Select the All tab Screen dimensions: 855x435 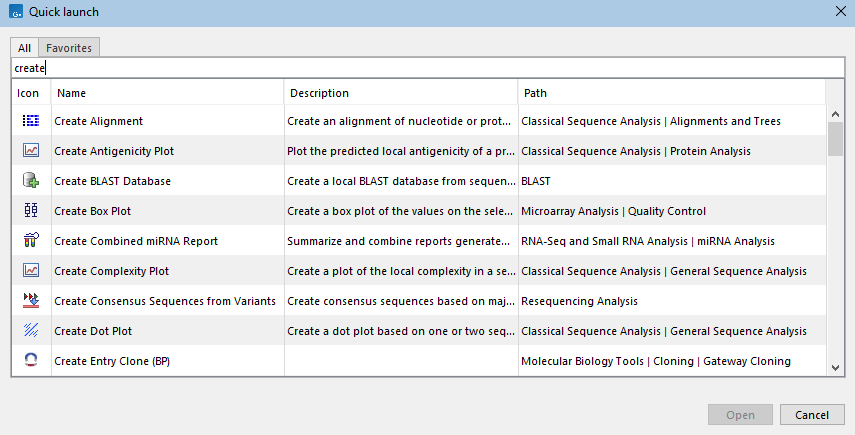(x=25, y=48)
